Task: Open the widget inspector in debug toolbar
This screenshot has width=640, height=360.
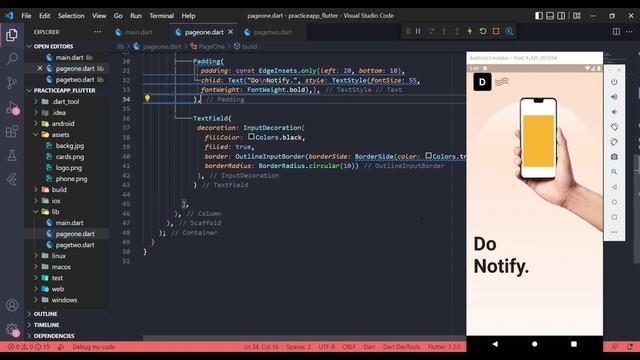Action: pyautogui.click(x=509, y=31)
